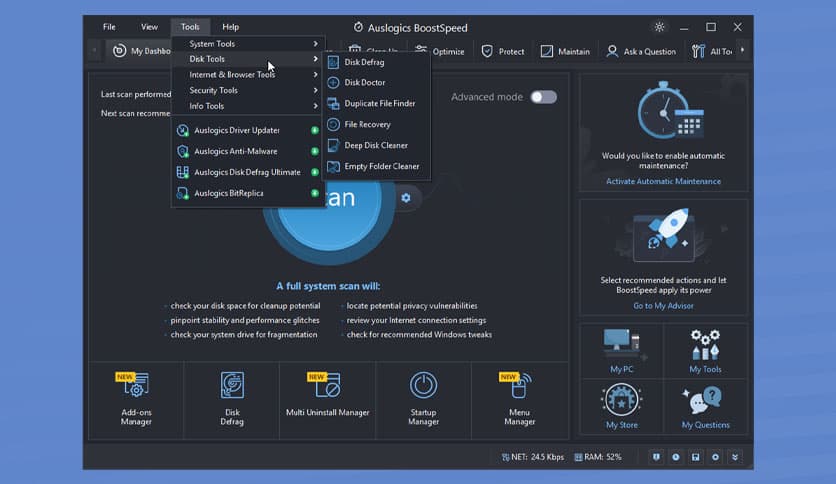
Task: Click double-chevron icon in status bar
Action: click(x=735, y=457)
